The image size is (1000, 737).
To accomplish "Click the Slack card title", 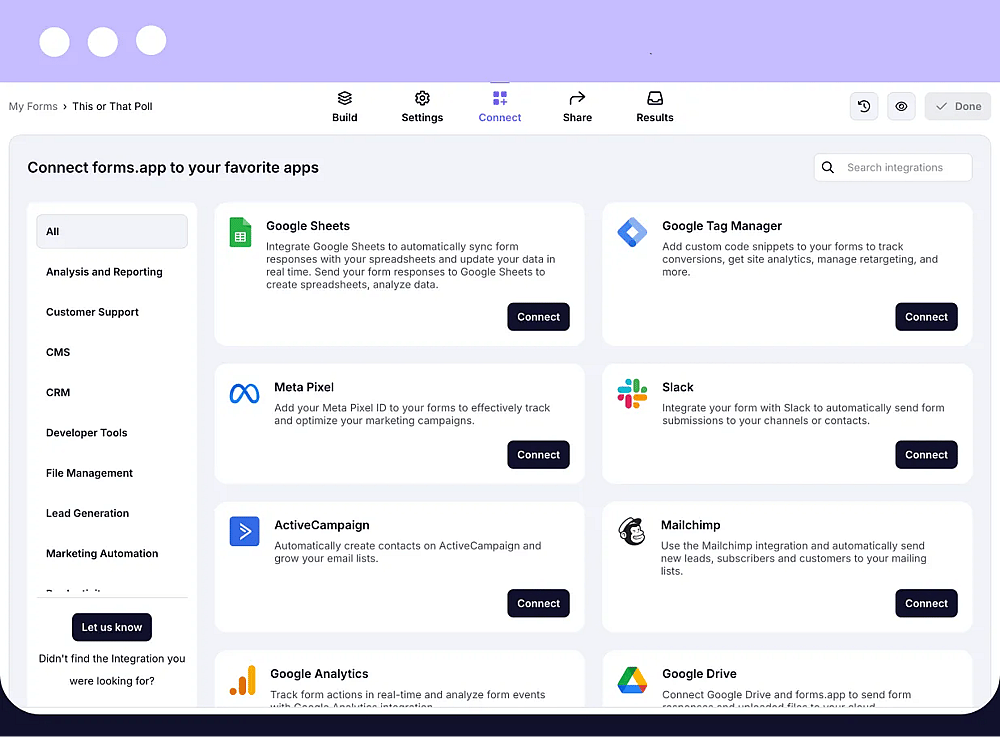I will click(x=677, y=387).
